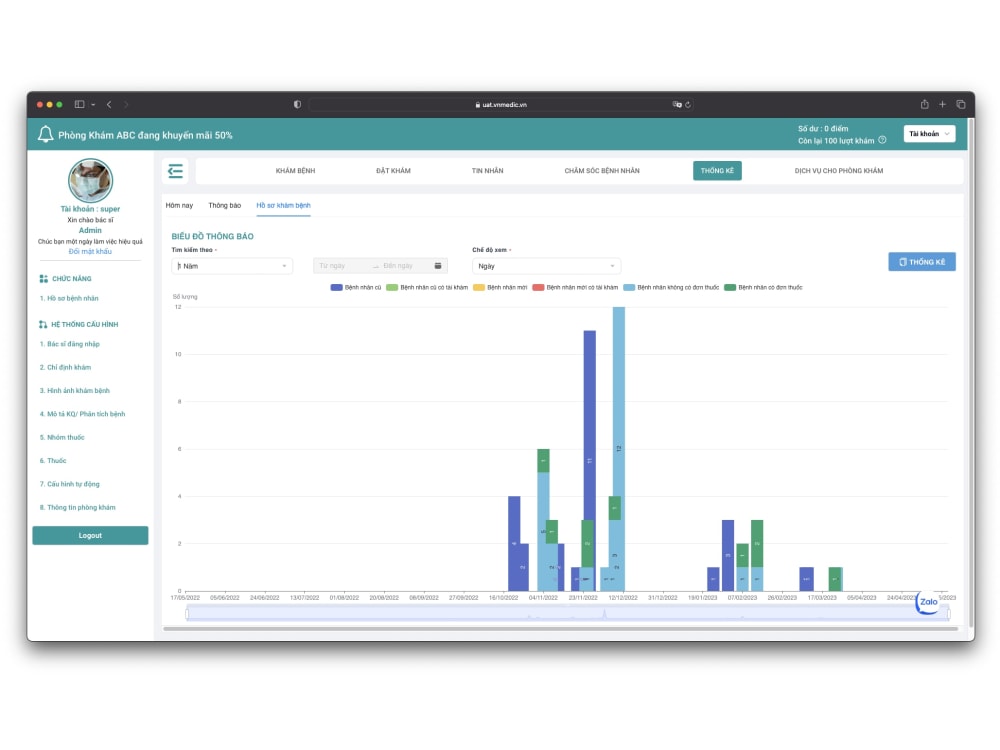This screenshot has height=750, width=1000.
Task: Click the chart zoom slider left handle
Action: tap(187, 614)
